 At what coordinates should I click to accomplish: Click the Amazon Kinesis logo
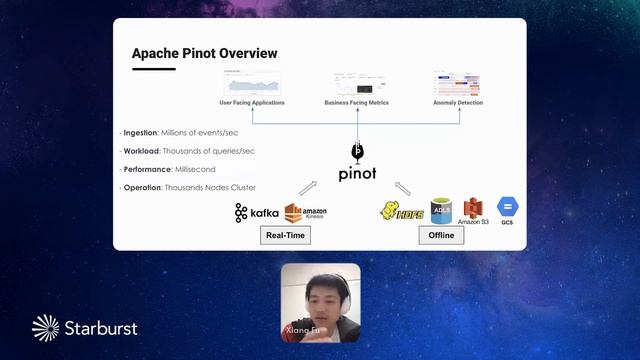coord(306,213)
